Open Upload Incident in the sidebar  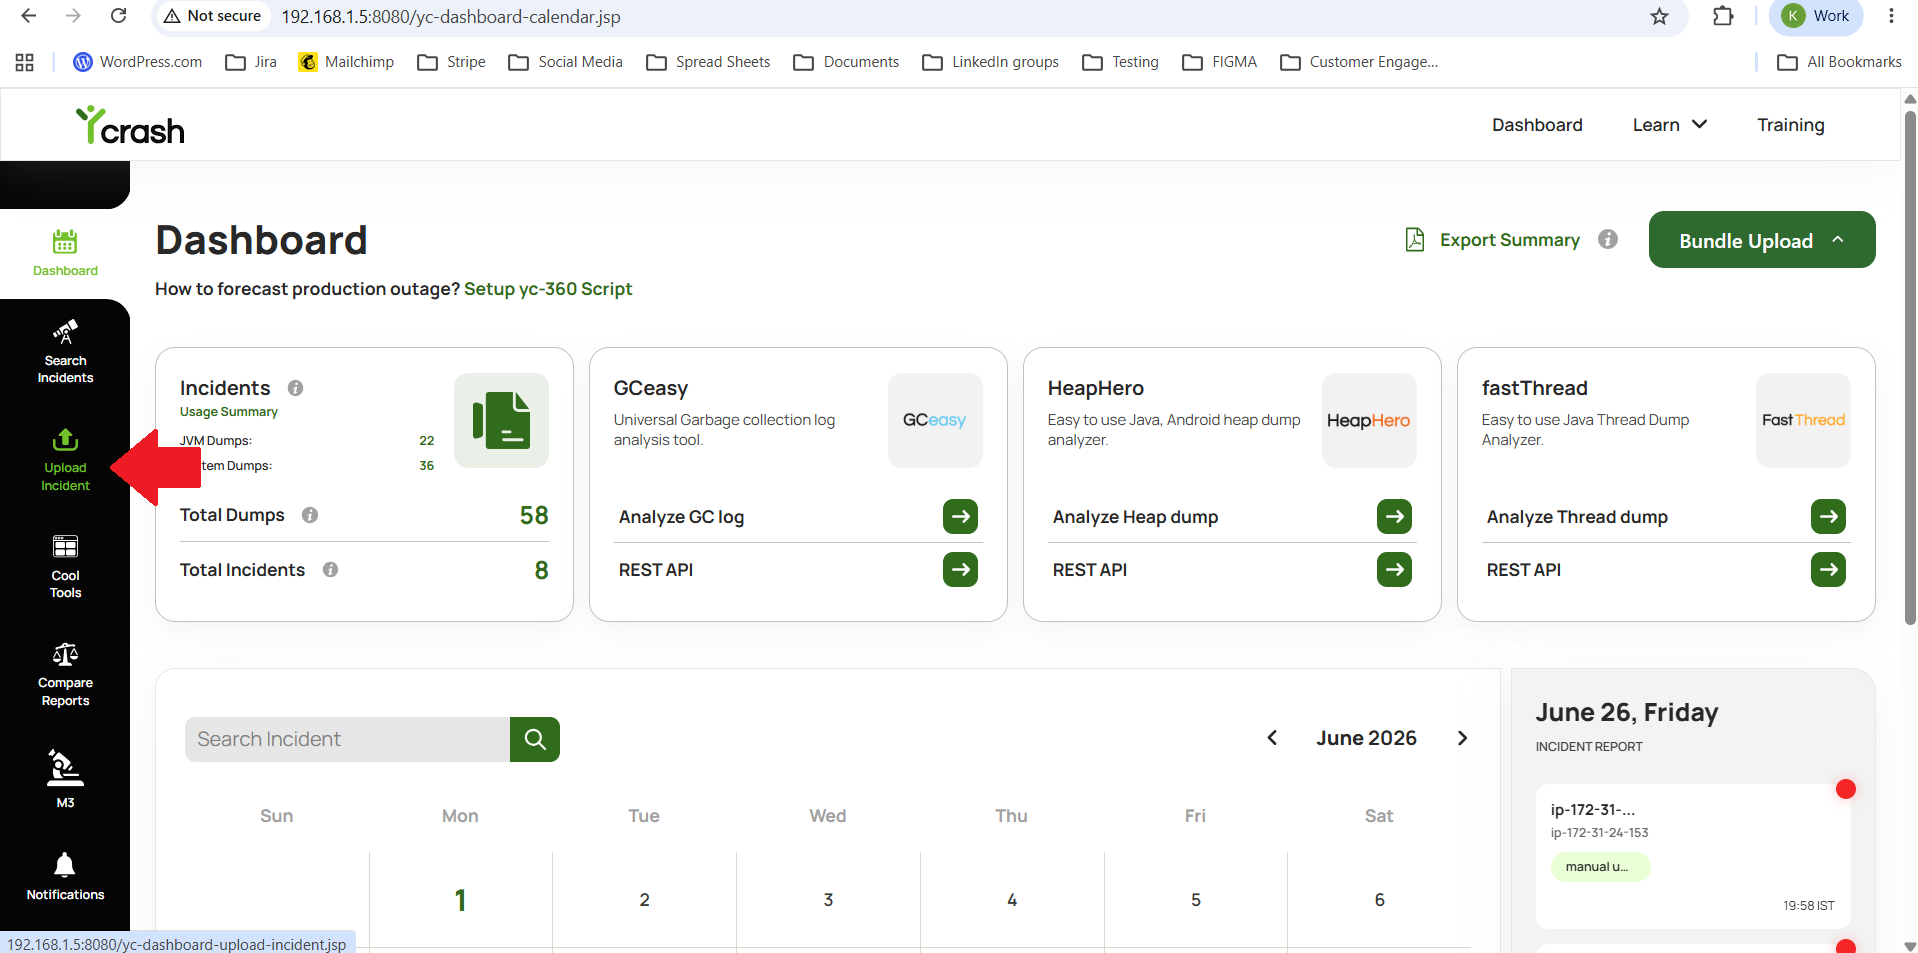[x=65, y=459]
